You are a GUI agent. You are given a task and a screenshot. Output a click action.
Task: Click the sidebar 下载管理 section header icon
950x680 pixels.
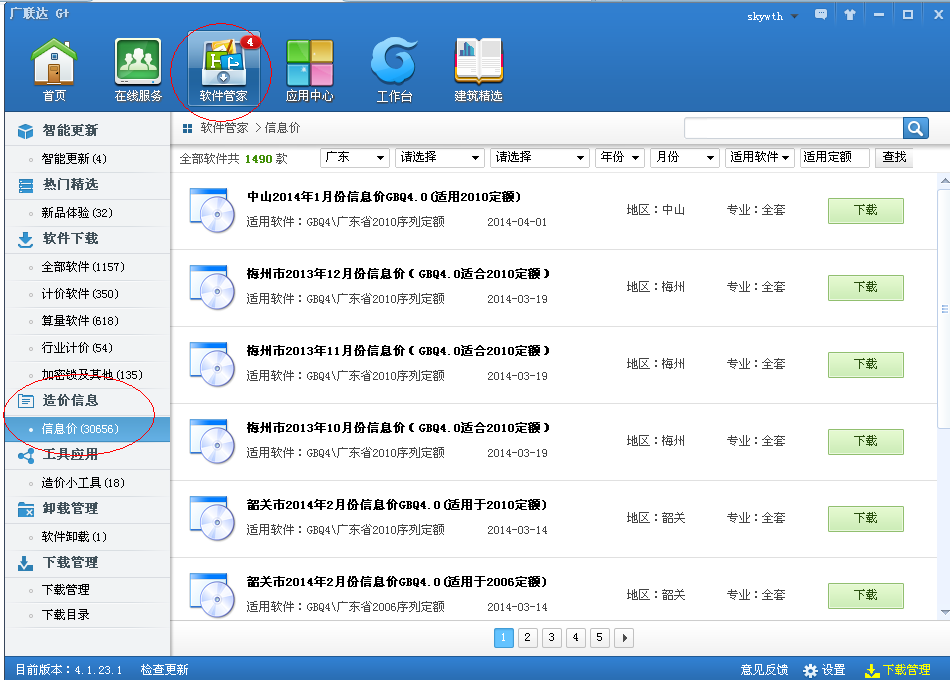point(25,564)
